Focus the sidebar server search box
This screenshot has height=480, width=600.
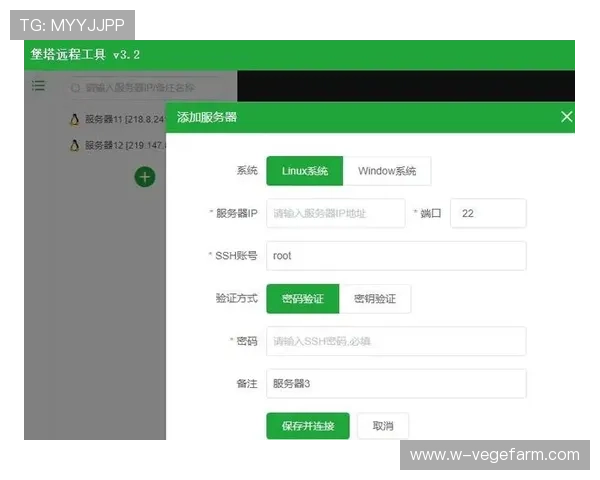coord(143,88)
